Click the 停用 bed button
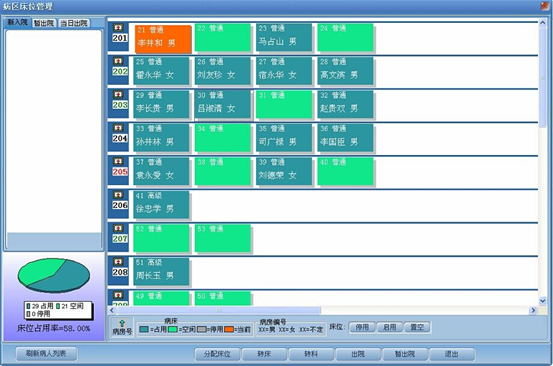The width and height of the screenshot is (553, 366). point(362,327)
